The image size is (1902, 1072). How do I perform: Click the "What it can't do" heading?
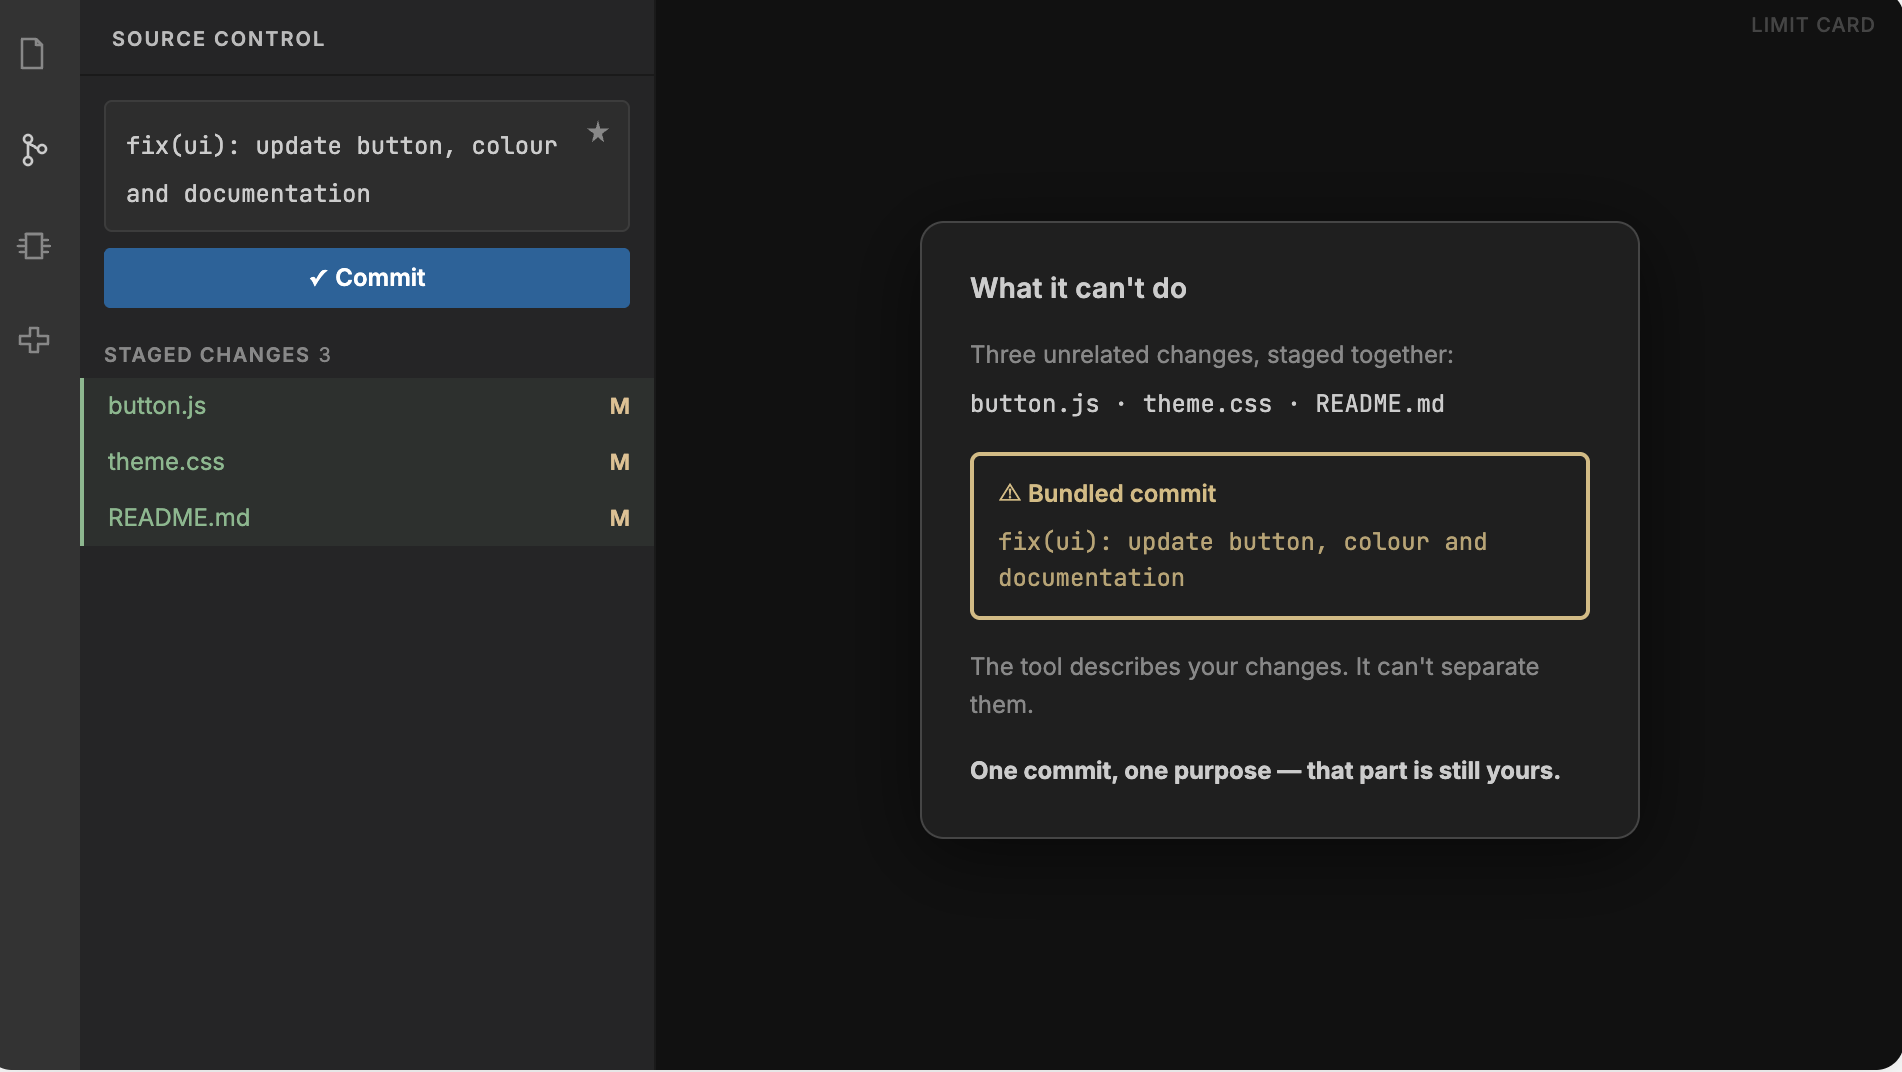[x=1078, y=288]
